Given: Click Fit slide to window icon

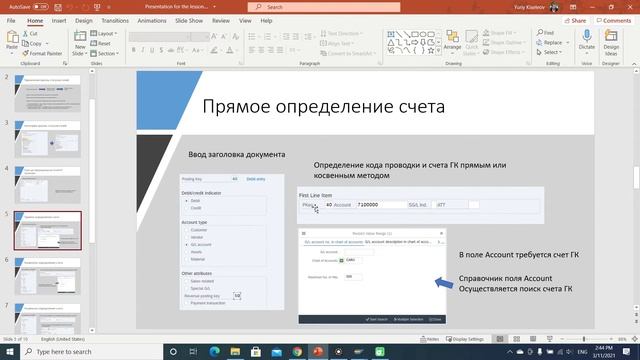Looking at the screenshot, I should pos(635,339).
